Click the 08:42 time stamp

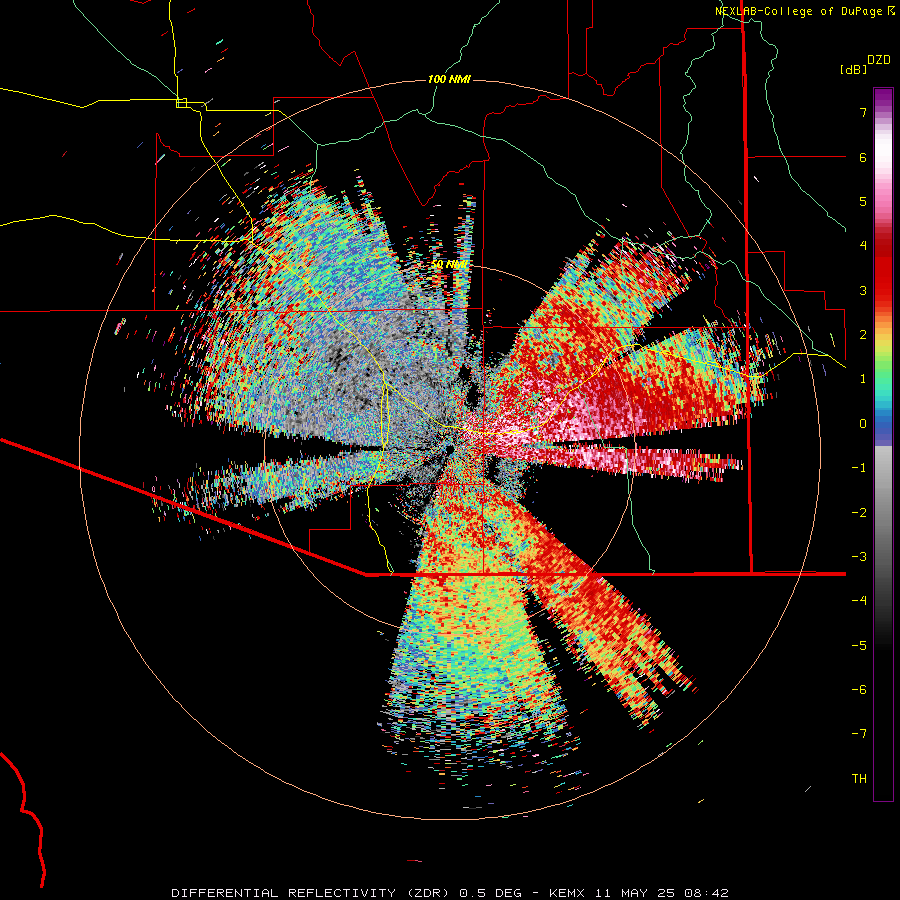click(x=706, y=893)
